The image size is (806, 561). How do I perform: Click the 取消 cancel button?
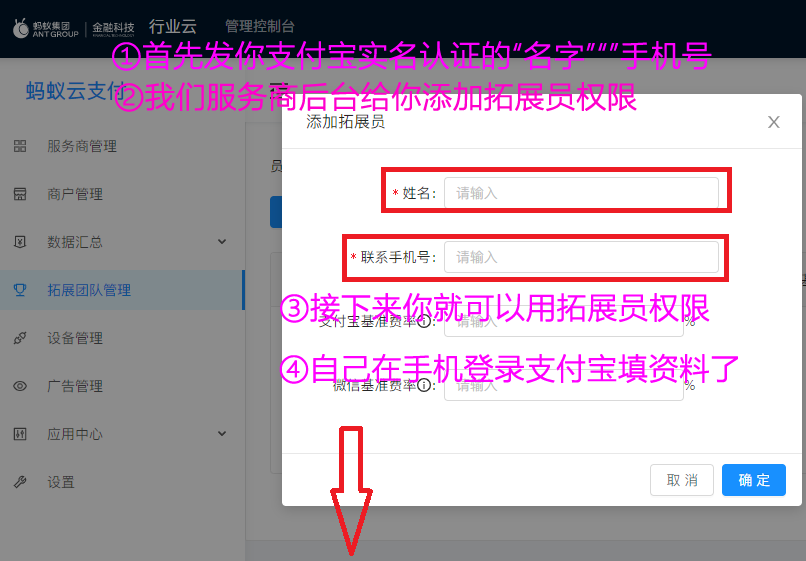pyautogui.click(x=682, y=480)
